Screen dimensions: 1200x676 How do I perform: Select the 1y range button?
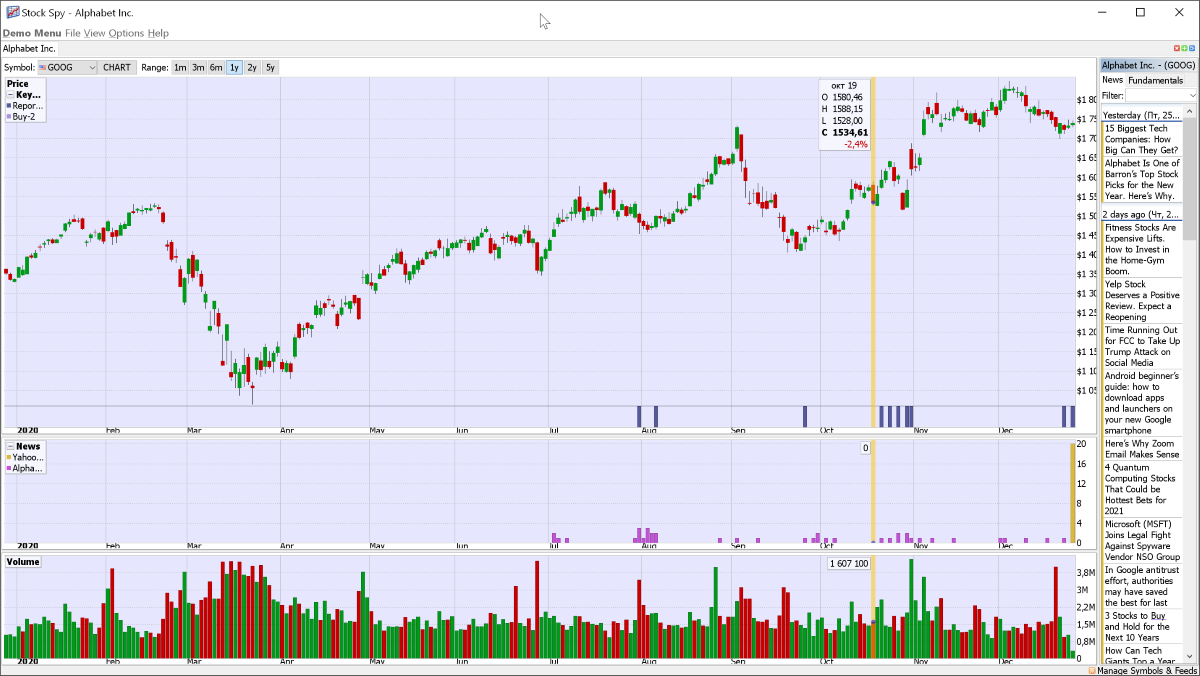[x=234, y=67]
